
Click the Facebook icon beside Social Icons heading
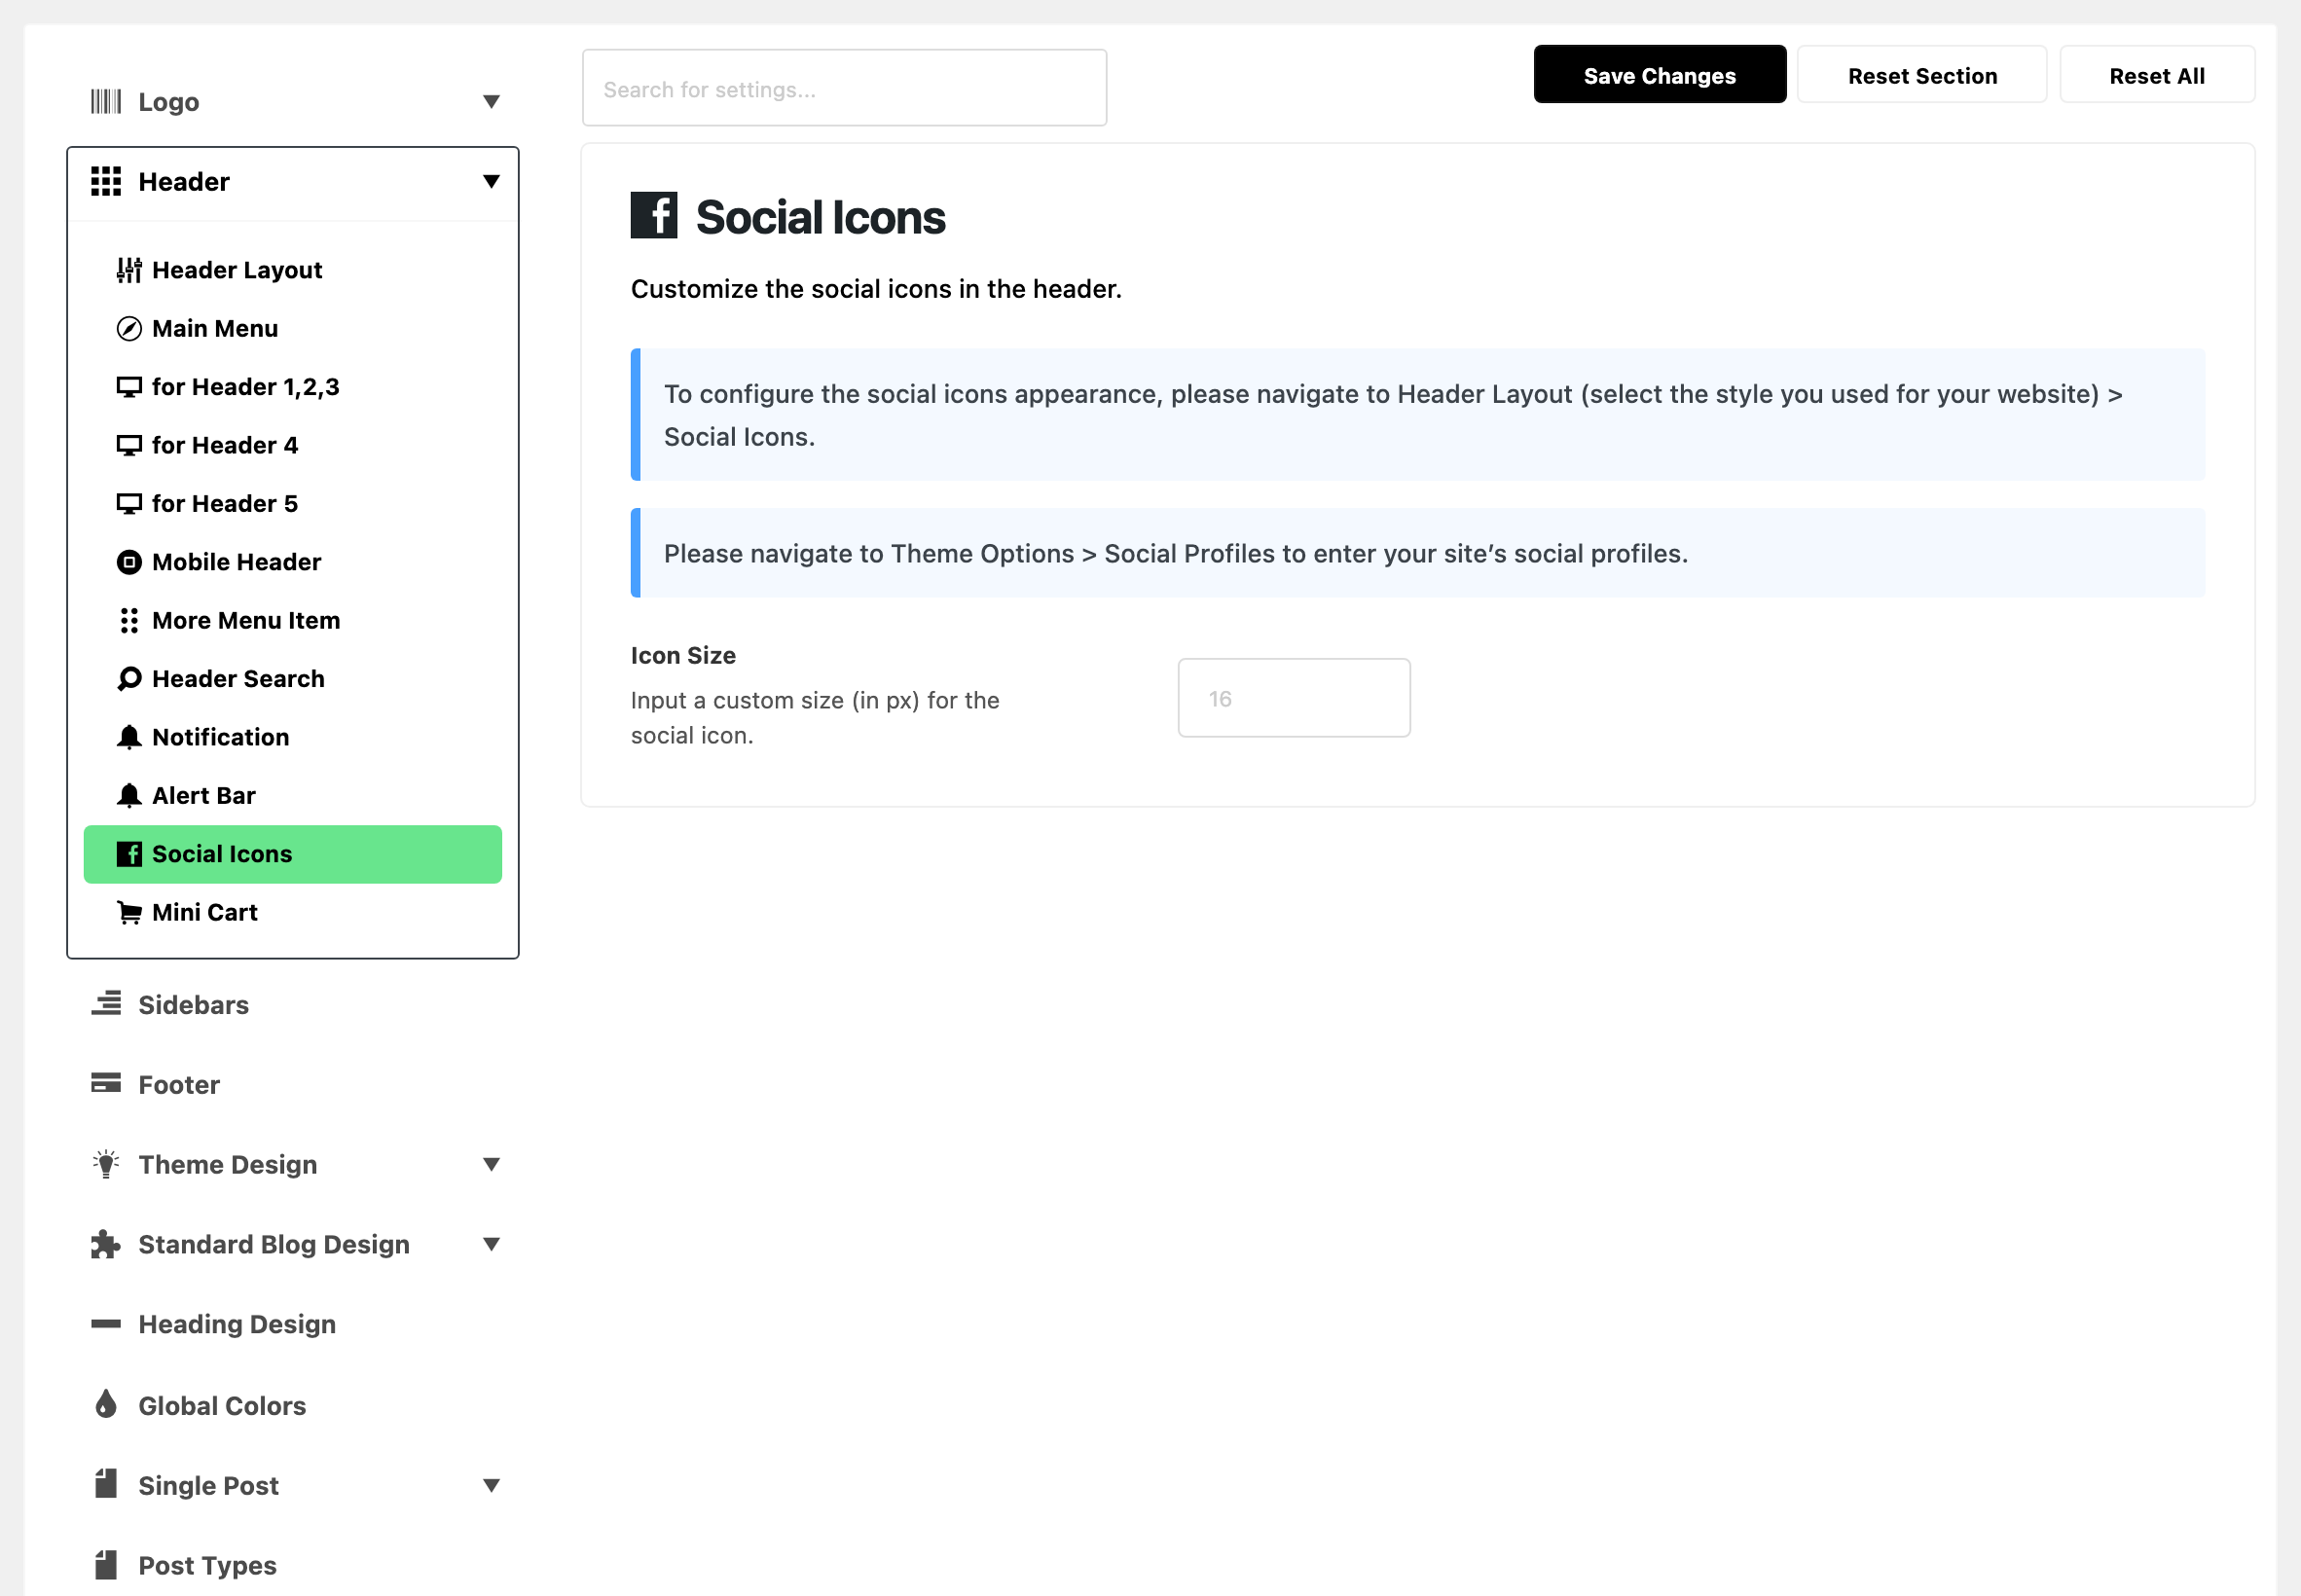(x=654, y=215)
